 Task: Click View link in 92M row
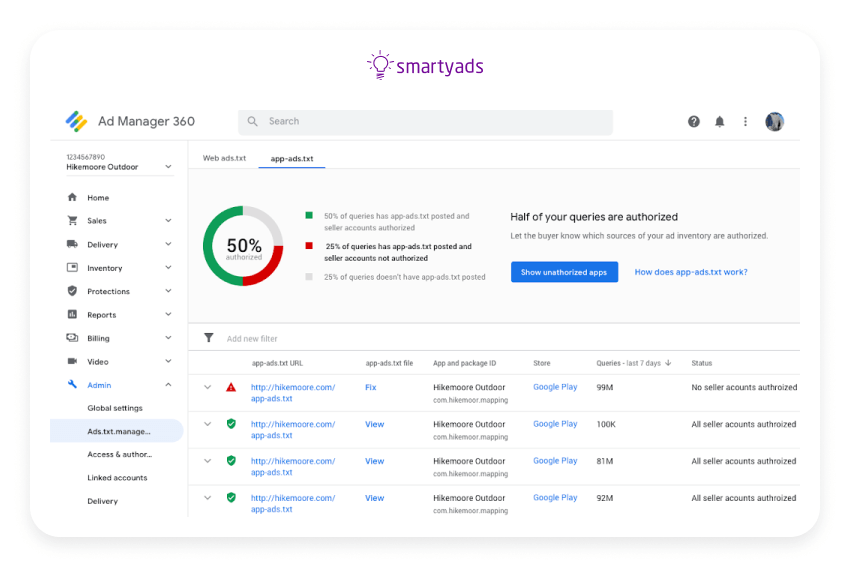(x=375, y=498)
